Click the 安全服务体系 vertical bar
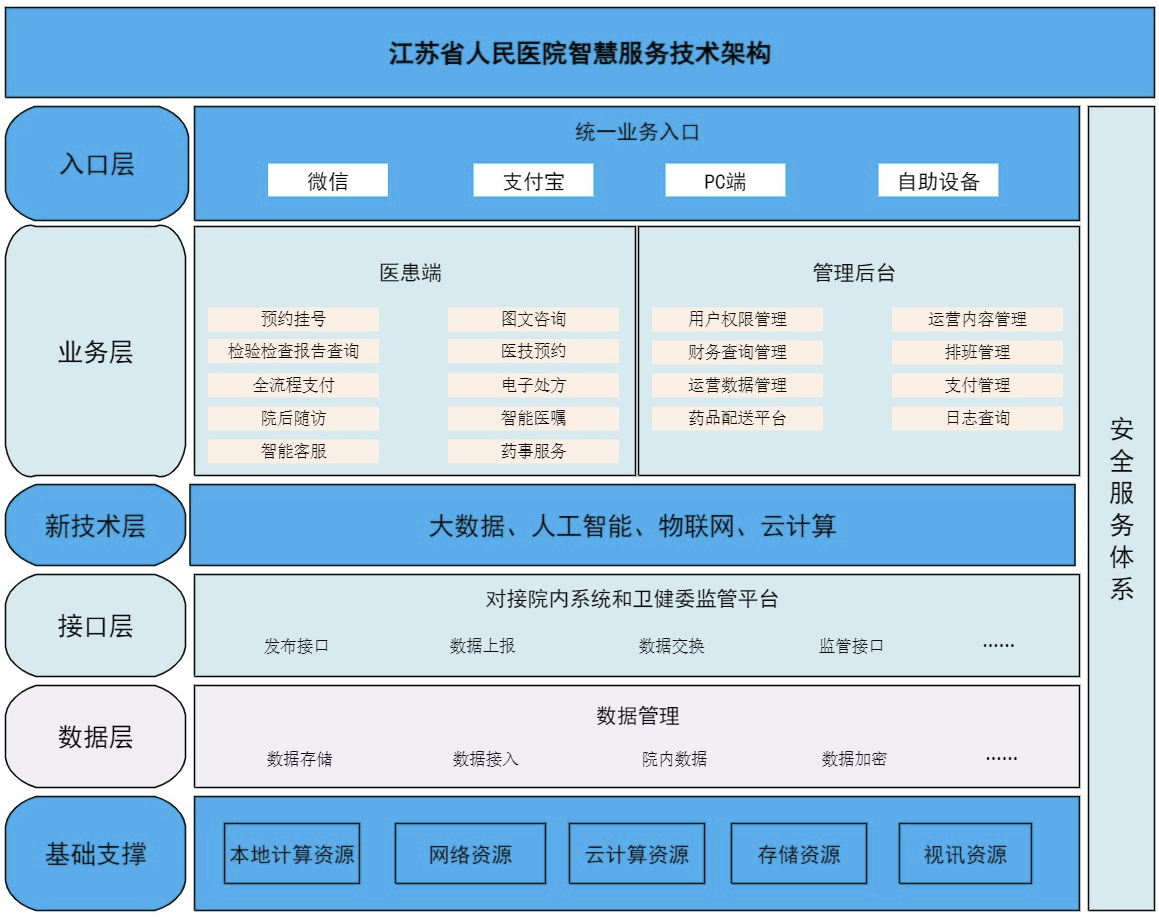1159x917 pixels. (1121, 508)
